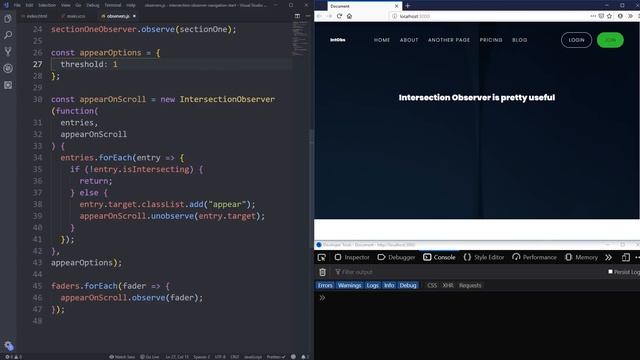640x360 pixels.
Task: Click the LOGIN button on the webpage
Action: point(576,40)
